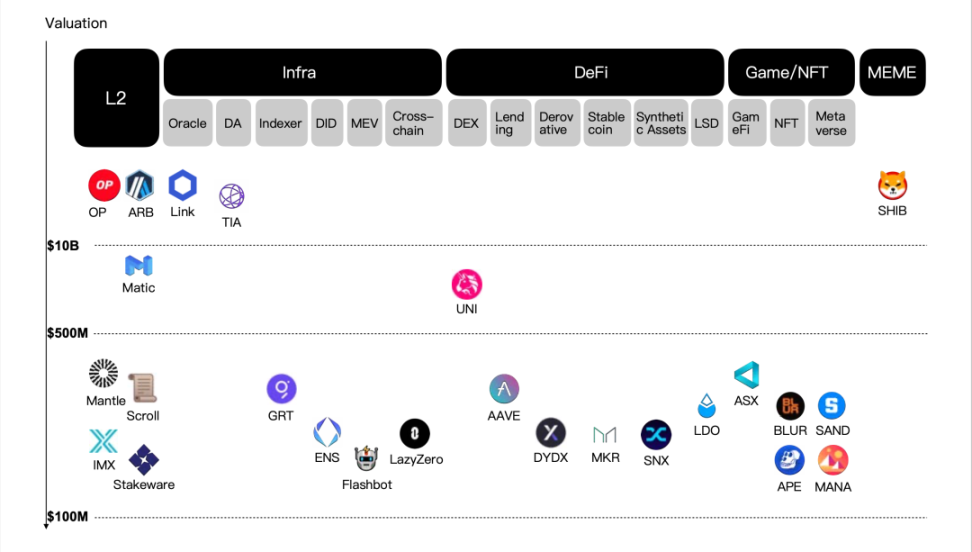Select the SHIB Shiba Inu icon

[893, 185]
